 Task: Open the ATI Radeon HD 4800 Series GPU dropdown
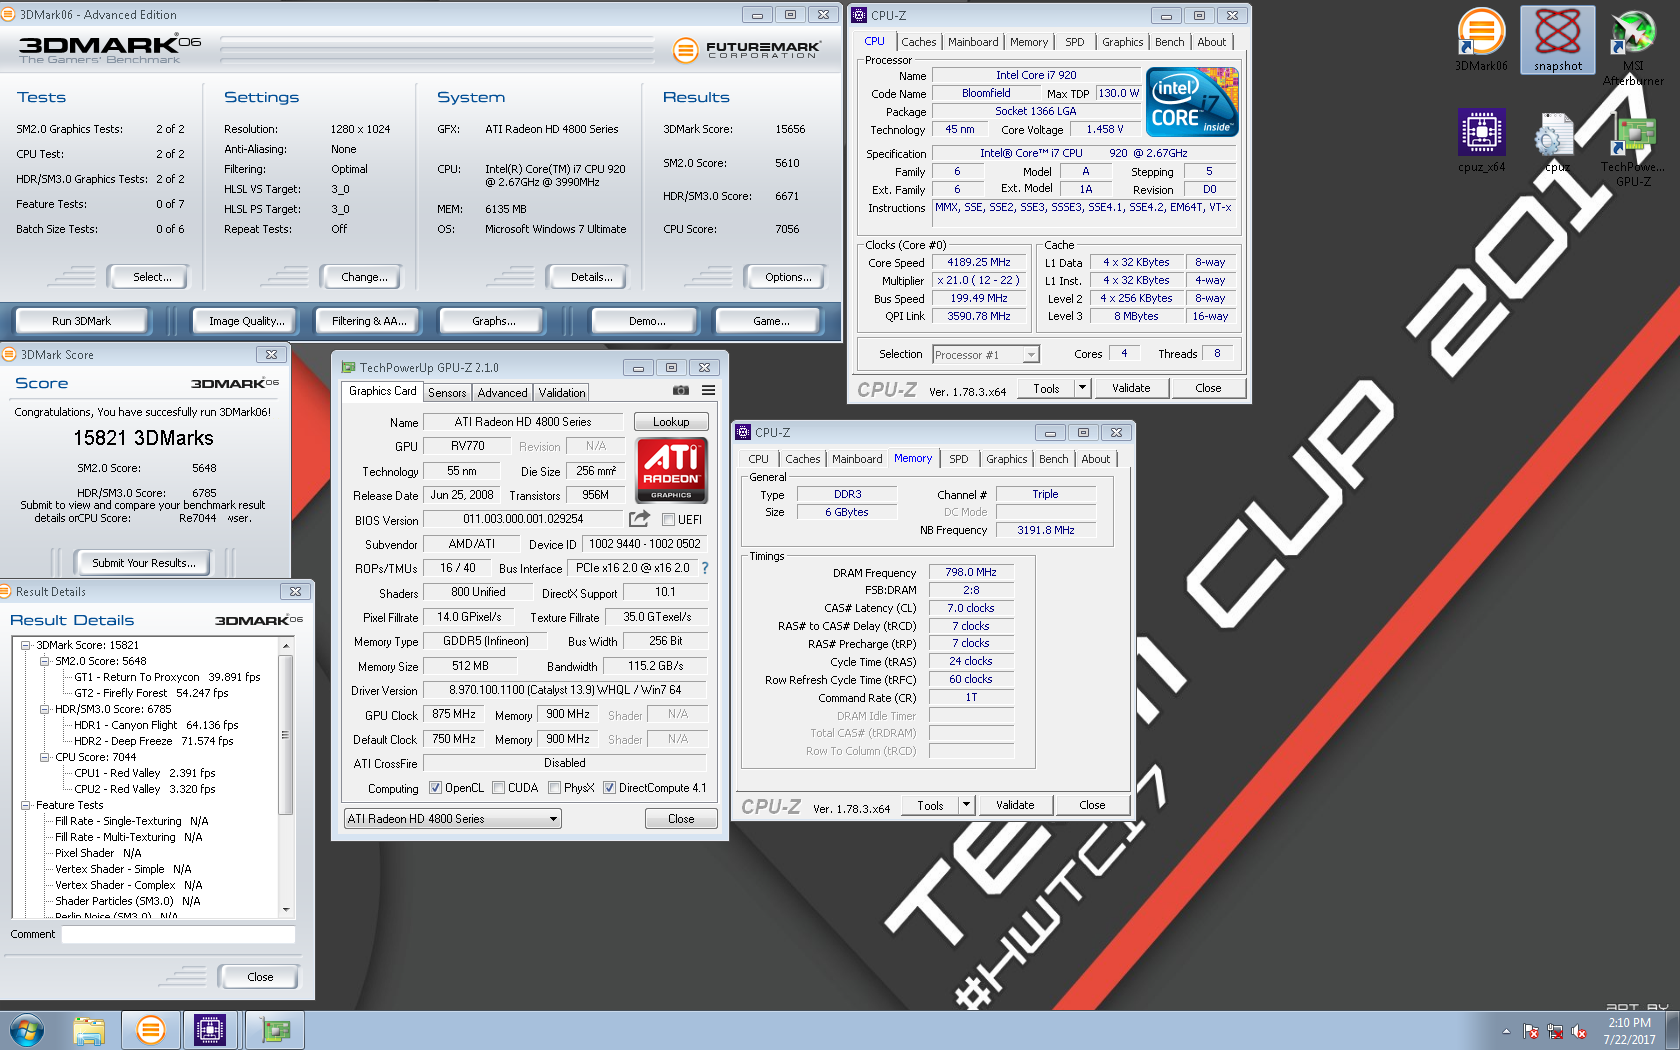pos(453,819)
